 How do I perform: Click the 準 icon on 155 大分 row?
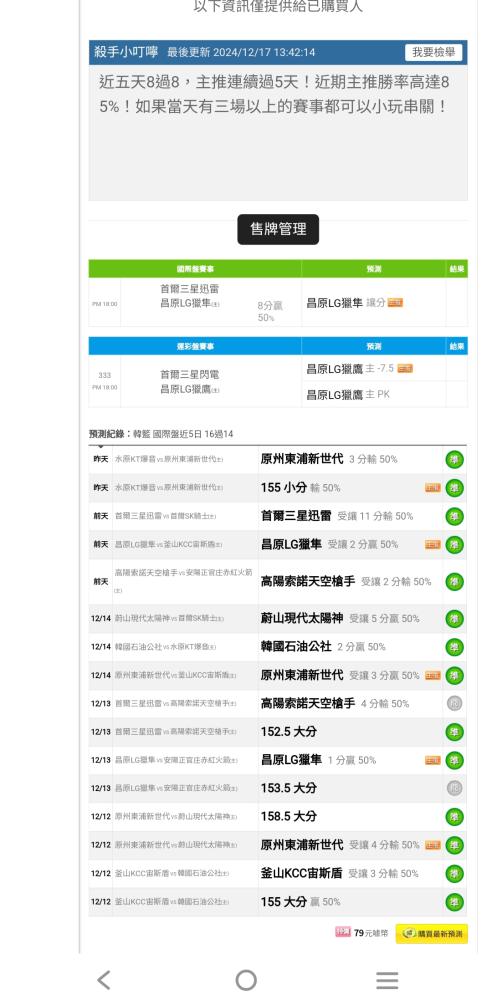click(x=454, y=902)
